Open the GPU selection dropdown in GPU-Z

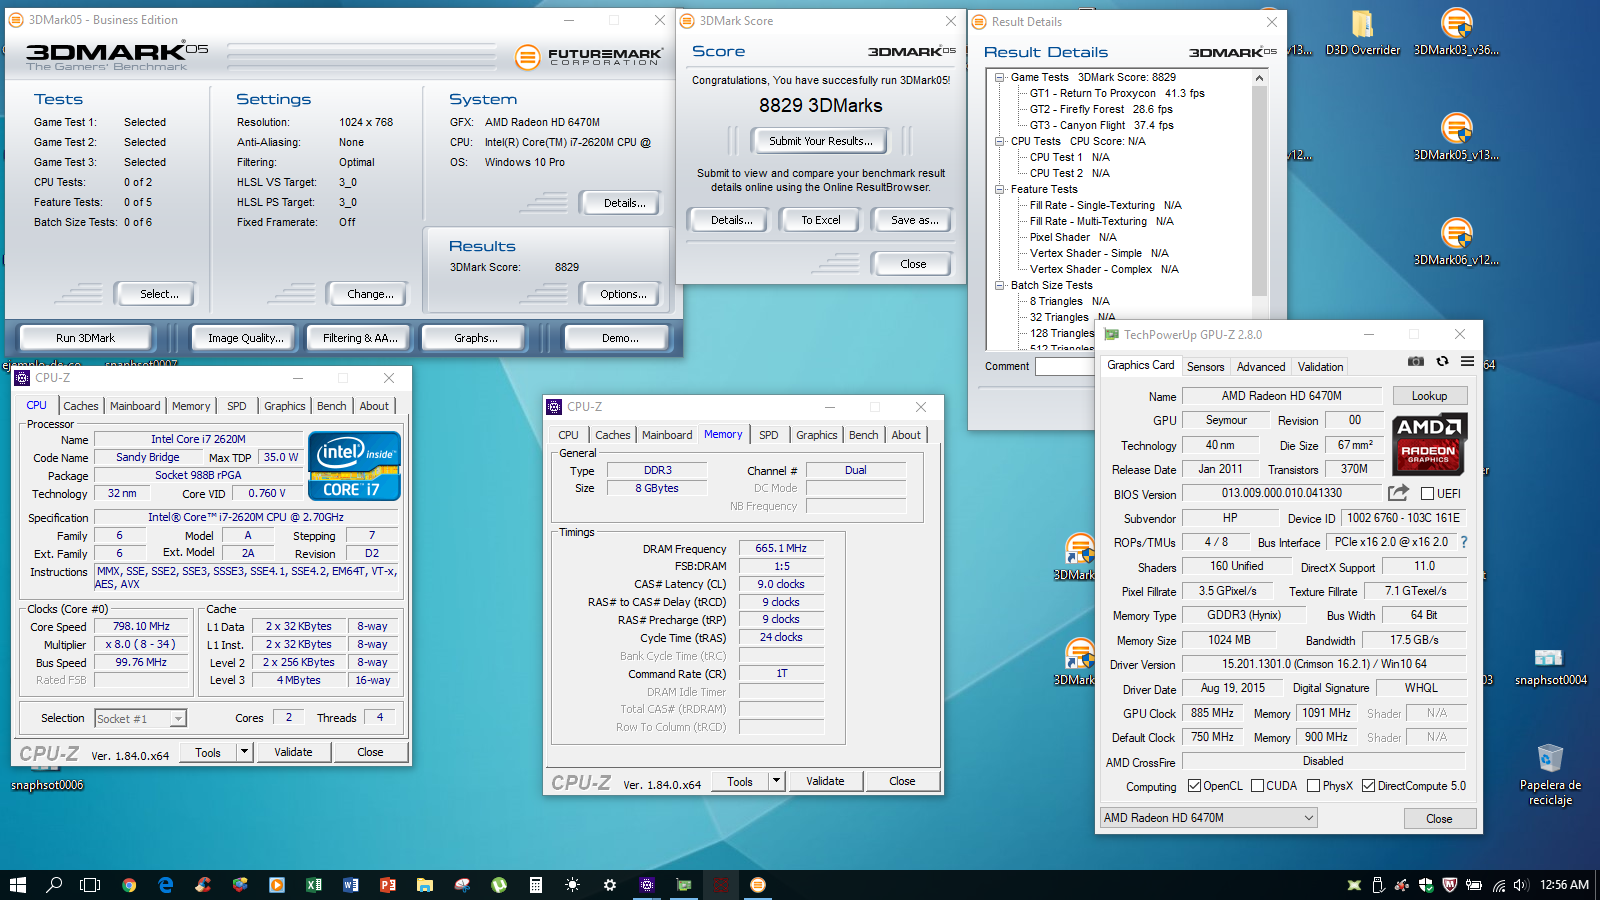[1208, 818]
